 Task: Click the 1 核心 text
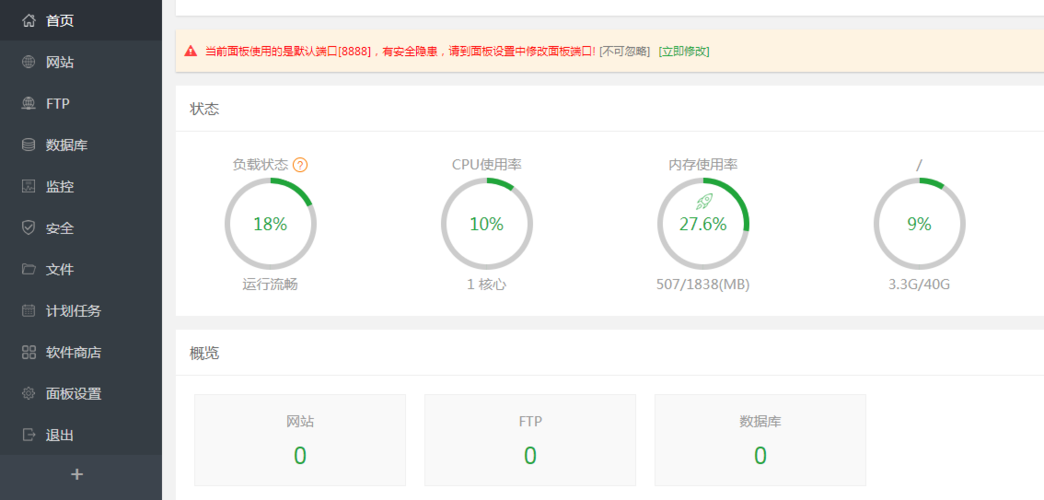(487, 284)
